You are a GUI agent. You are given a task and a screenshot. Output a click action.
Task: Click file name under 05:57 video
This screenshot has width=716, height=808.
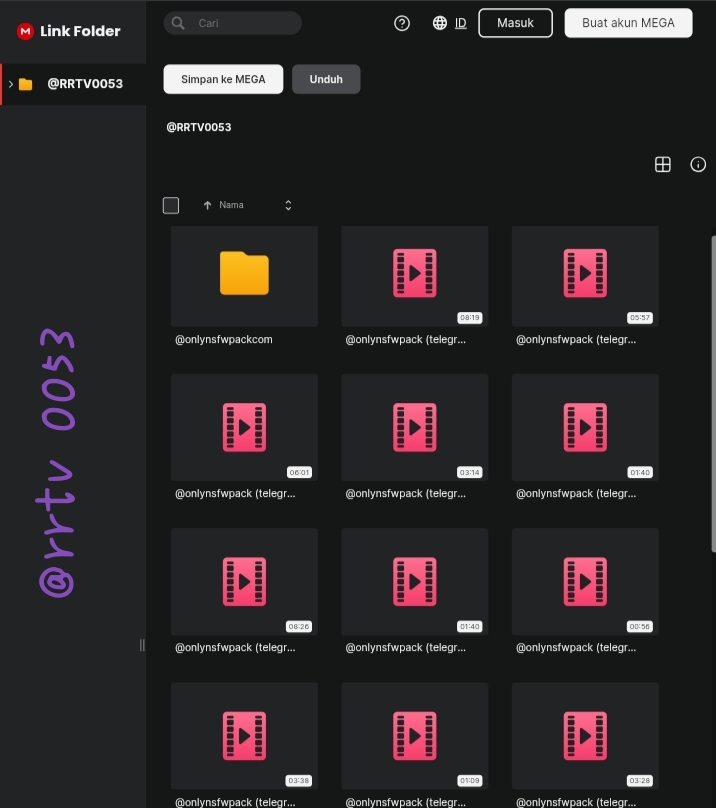(576, 340)
